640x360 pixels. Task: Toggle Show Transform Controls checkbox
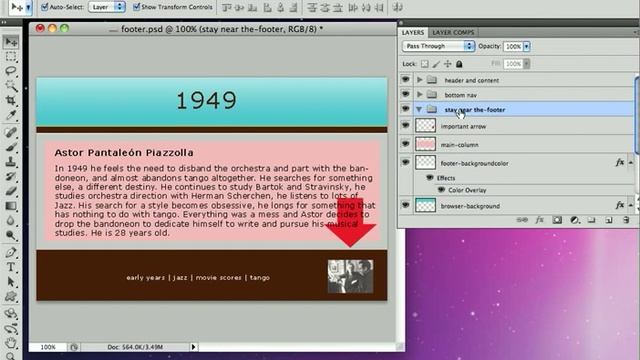[x=137, y=7]
